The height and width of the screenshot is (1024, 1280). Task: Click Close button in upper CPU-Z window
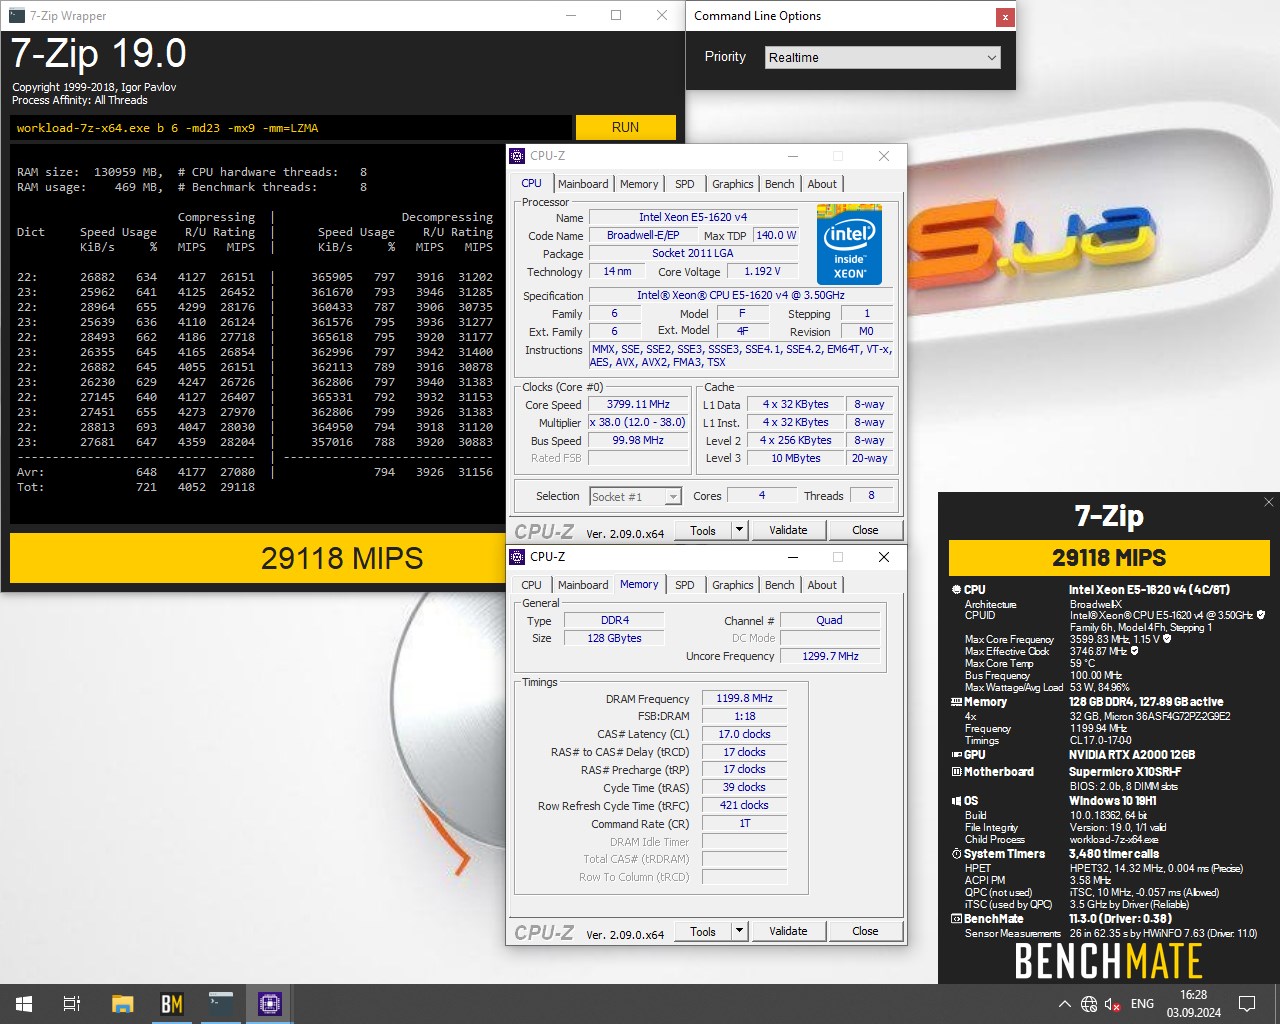[865, 530]
